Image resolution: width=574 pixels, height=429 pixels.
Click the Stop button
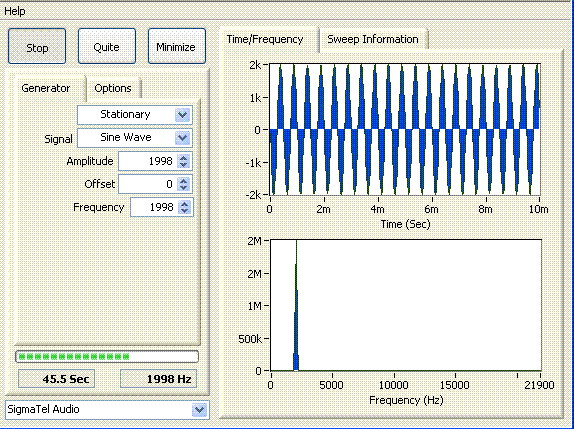[x=37, y=46]
